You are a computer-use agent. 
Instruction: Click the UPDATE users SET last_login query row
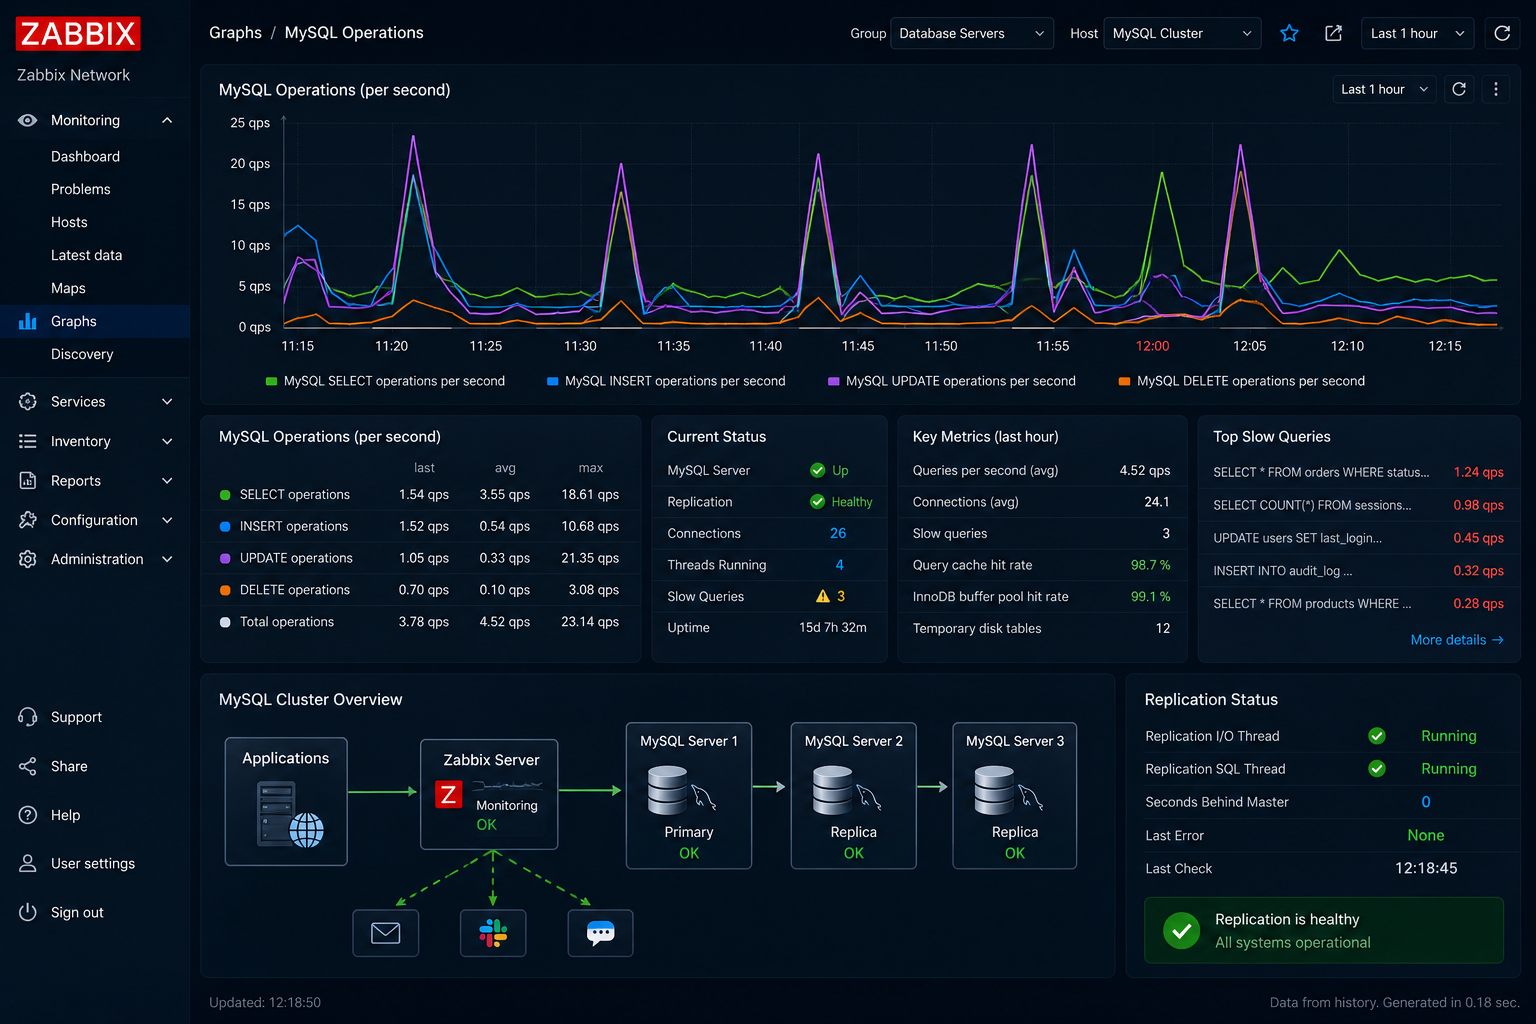1358,538
